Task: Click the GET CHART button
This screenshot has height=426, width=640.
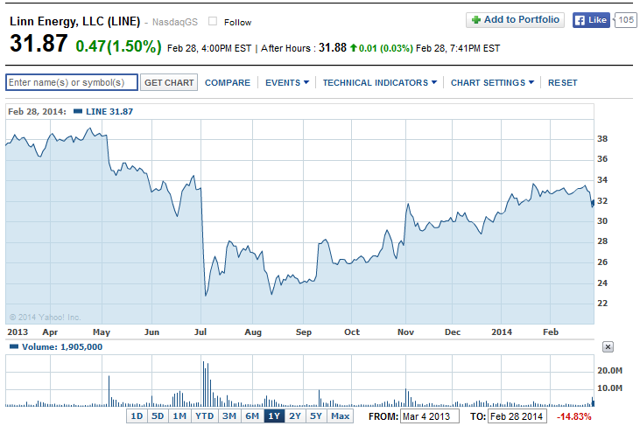Action: (169, 82)
